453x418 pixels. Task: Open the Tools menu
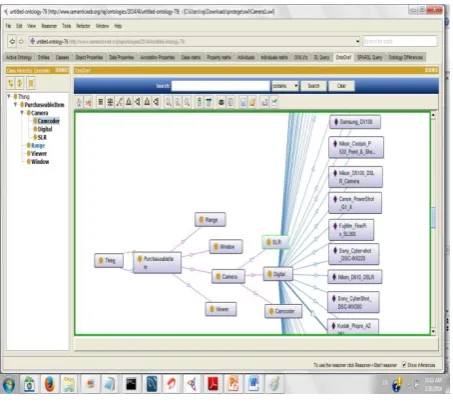(67, 26)
